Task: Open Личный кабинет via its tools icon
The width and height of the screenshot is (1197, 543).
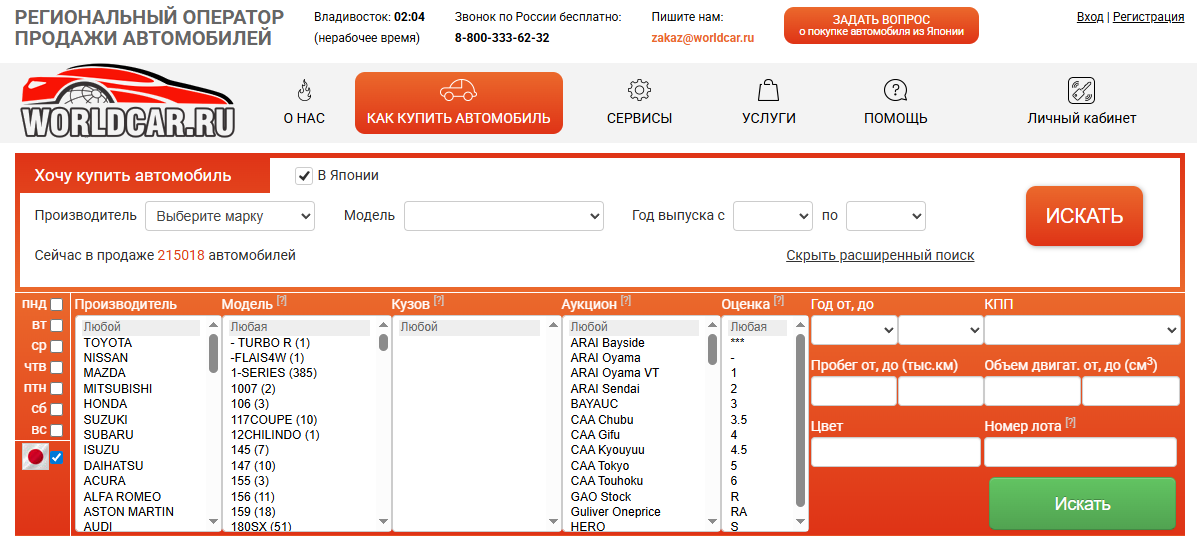Action: tap(1081, 90)
